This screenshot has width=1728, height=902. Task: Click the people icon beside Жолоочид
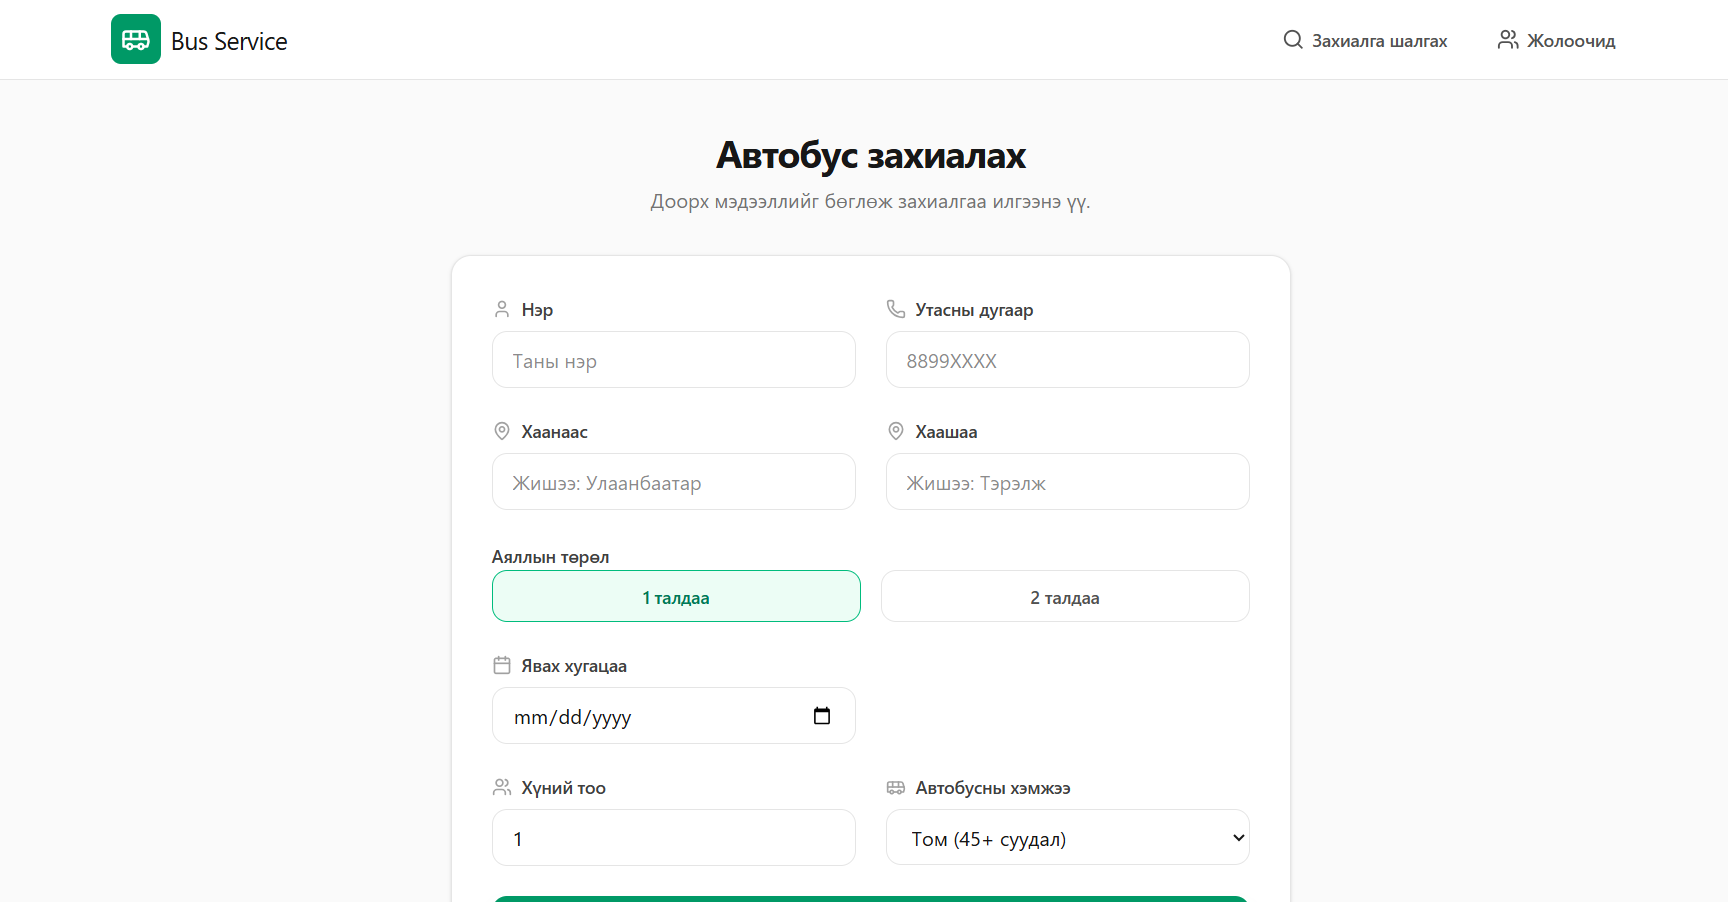(x=1508, y=39)
